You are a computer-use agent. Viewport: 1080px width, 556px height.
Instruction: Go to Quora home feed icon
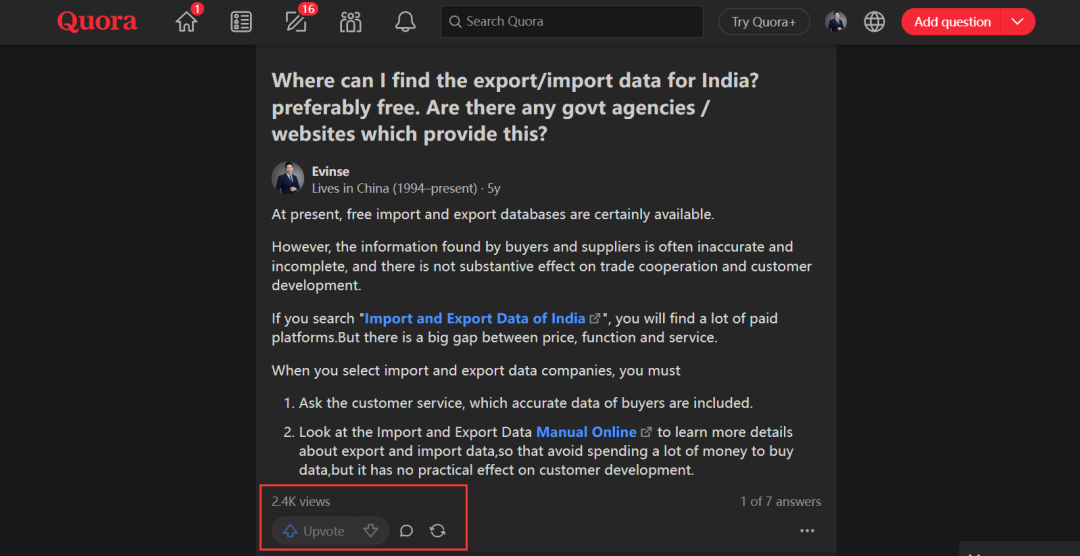(x=186, y=22)
